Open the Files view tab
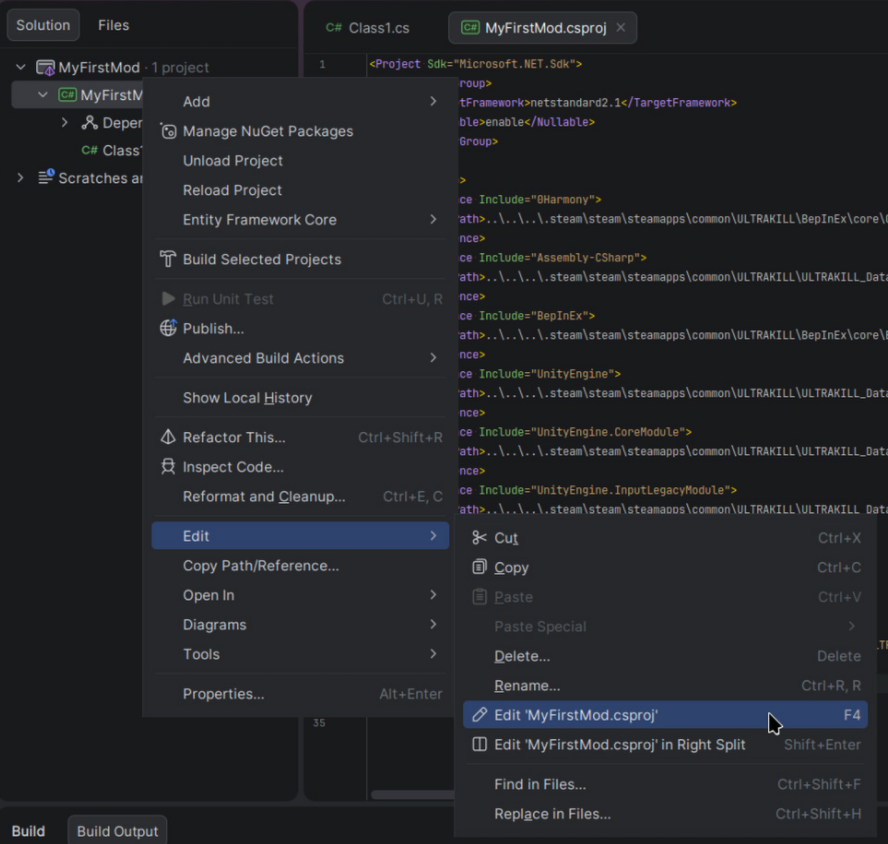Screen dimensions: 888x844 pyautogui.click(x=113, y=25)
